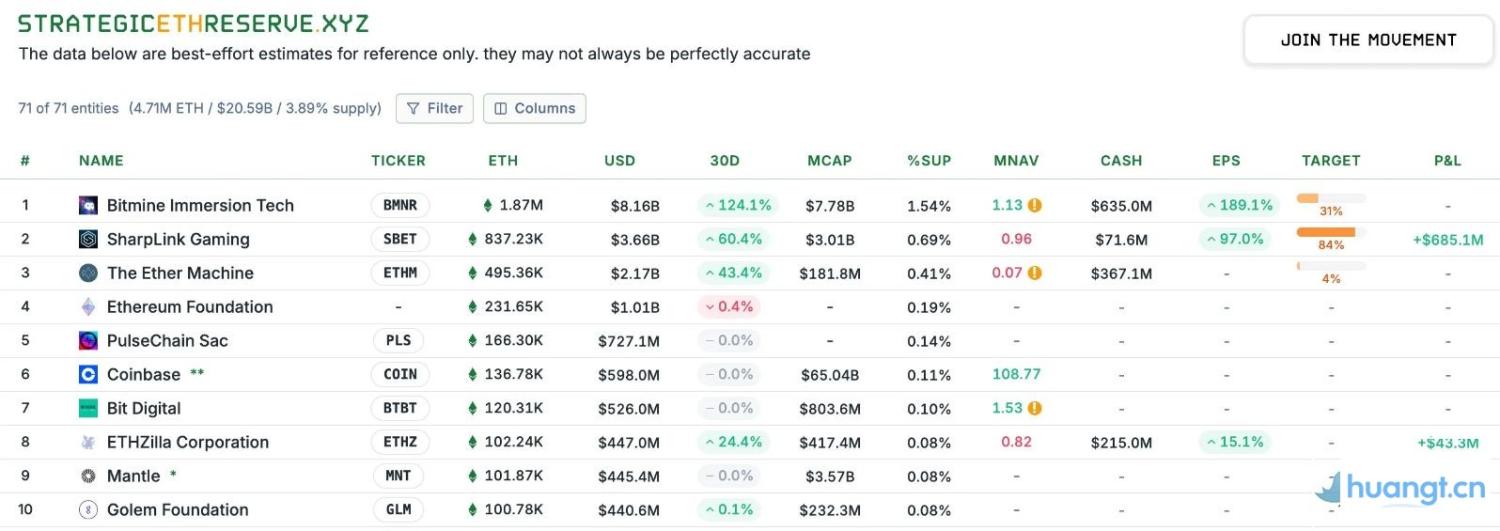Open the Columns selector

tap(534, 108)
